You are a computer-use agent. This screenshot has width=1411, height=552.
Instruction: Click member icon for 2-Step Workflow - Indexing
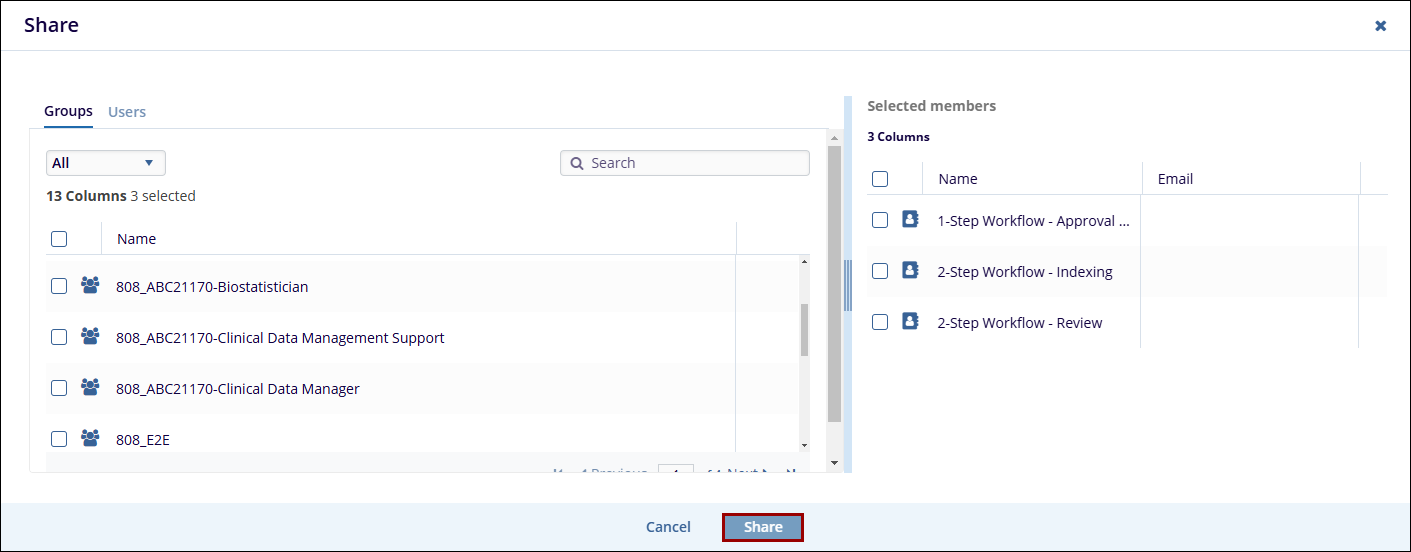pyautogui.click(x=910, y=271)
